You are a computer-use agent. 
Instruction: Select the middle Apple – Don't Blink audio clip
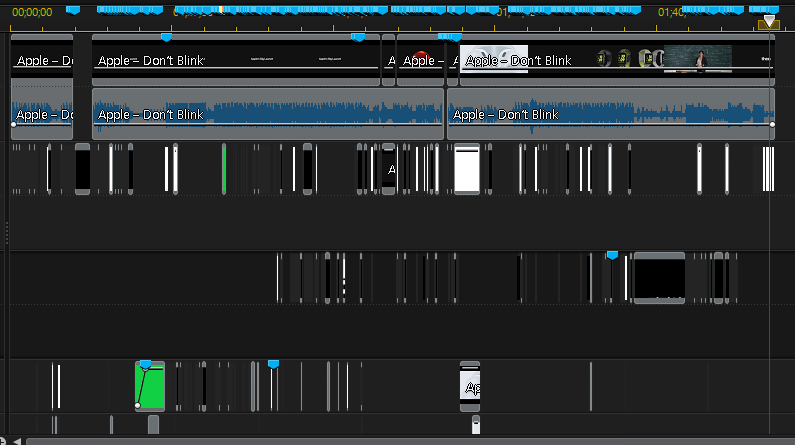[x=268, y=114]
